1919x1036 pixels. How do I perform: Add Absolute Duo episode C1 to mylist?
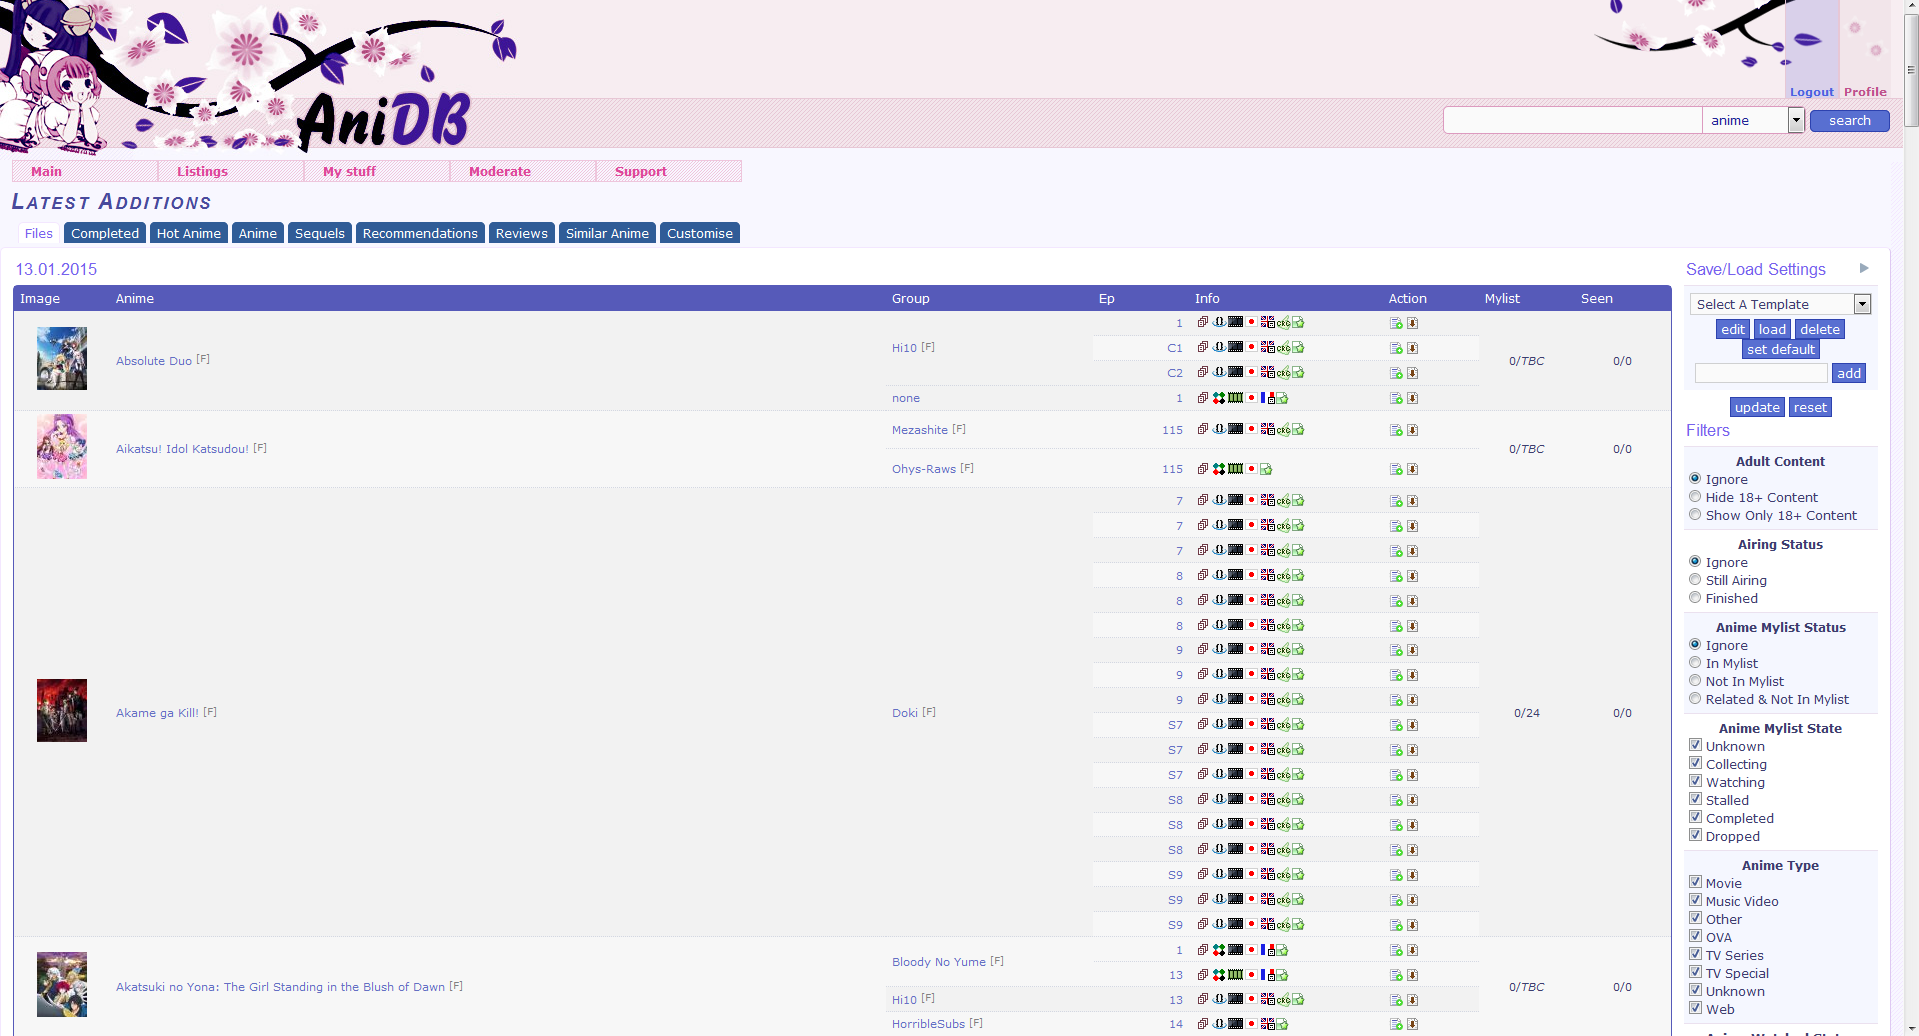tap(1396, 348)
